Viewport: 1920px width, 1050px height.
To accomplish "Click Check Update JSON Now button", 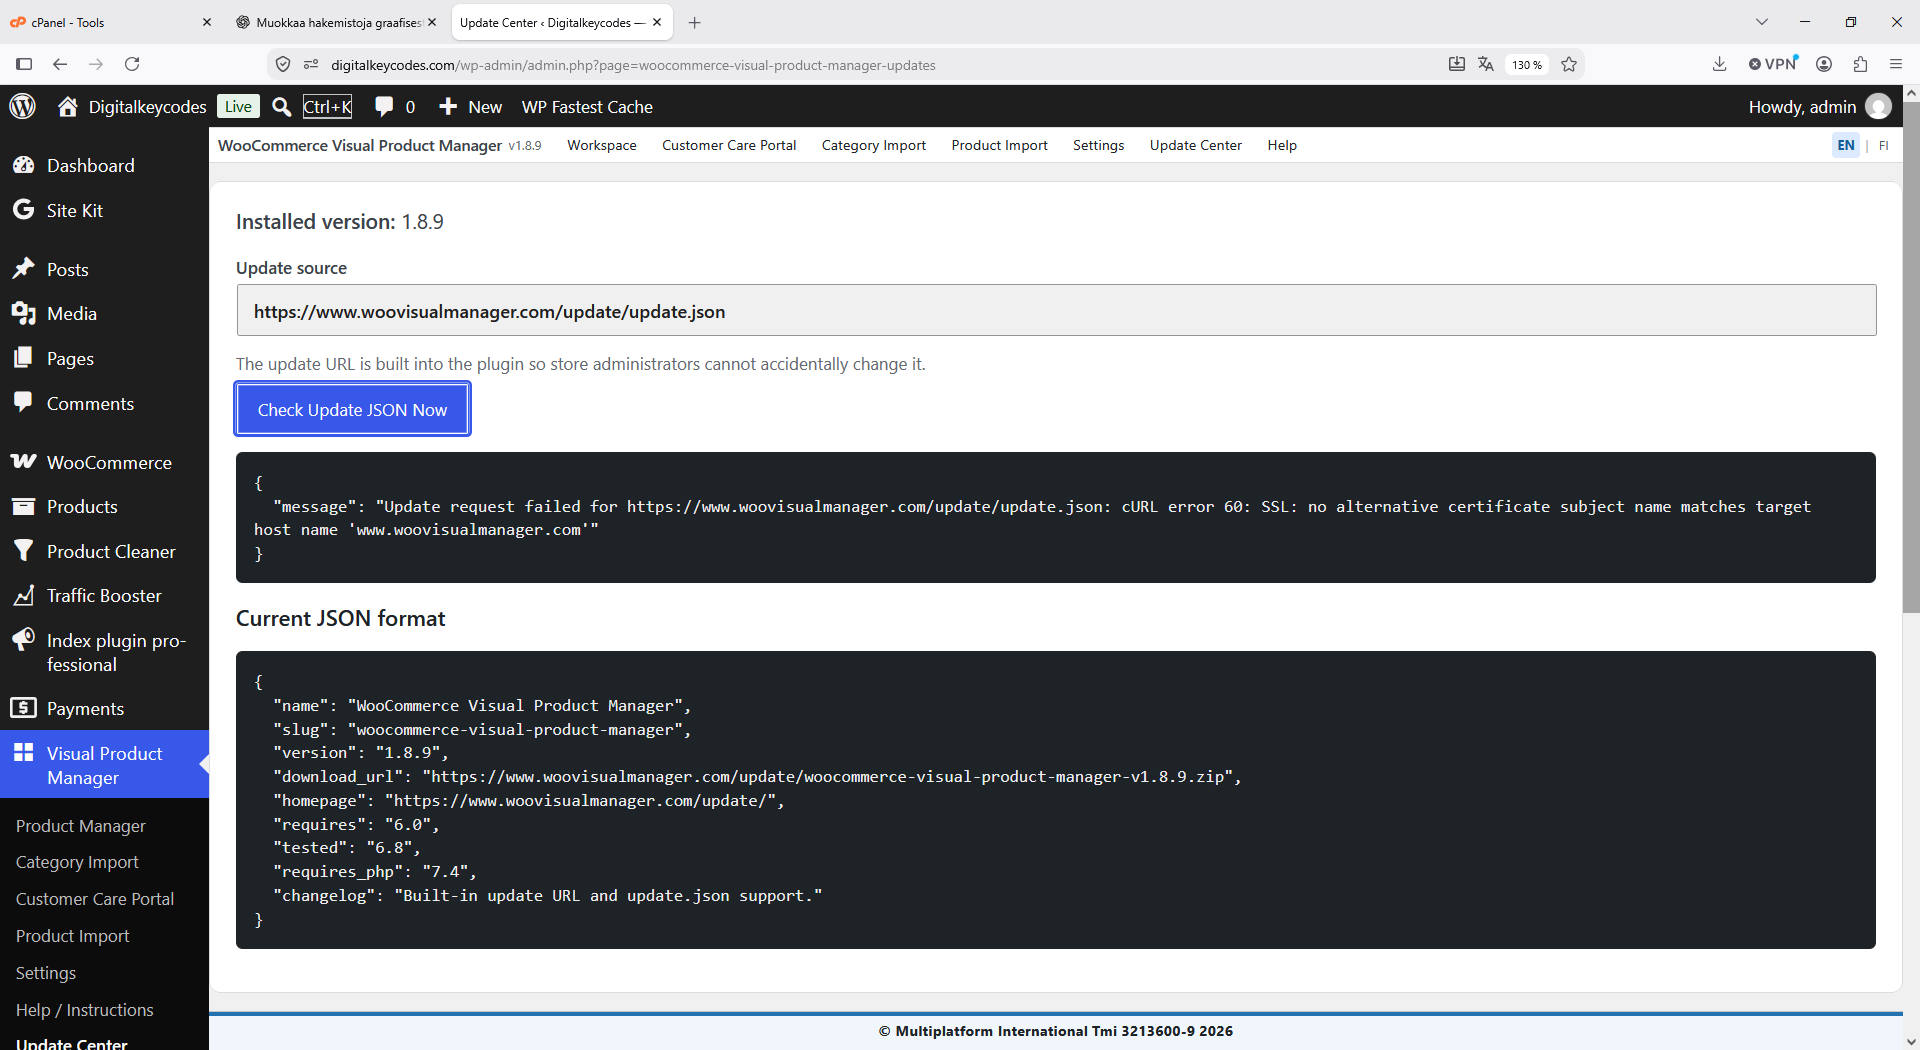I will [352, 409].
